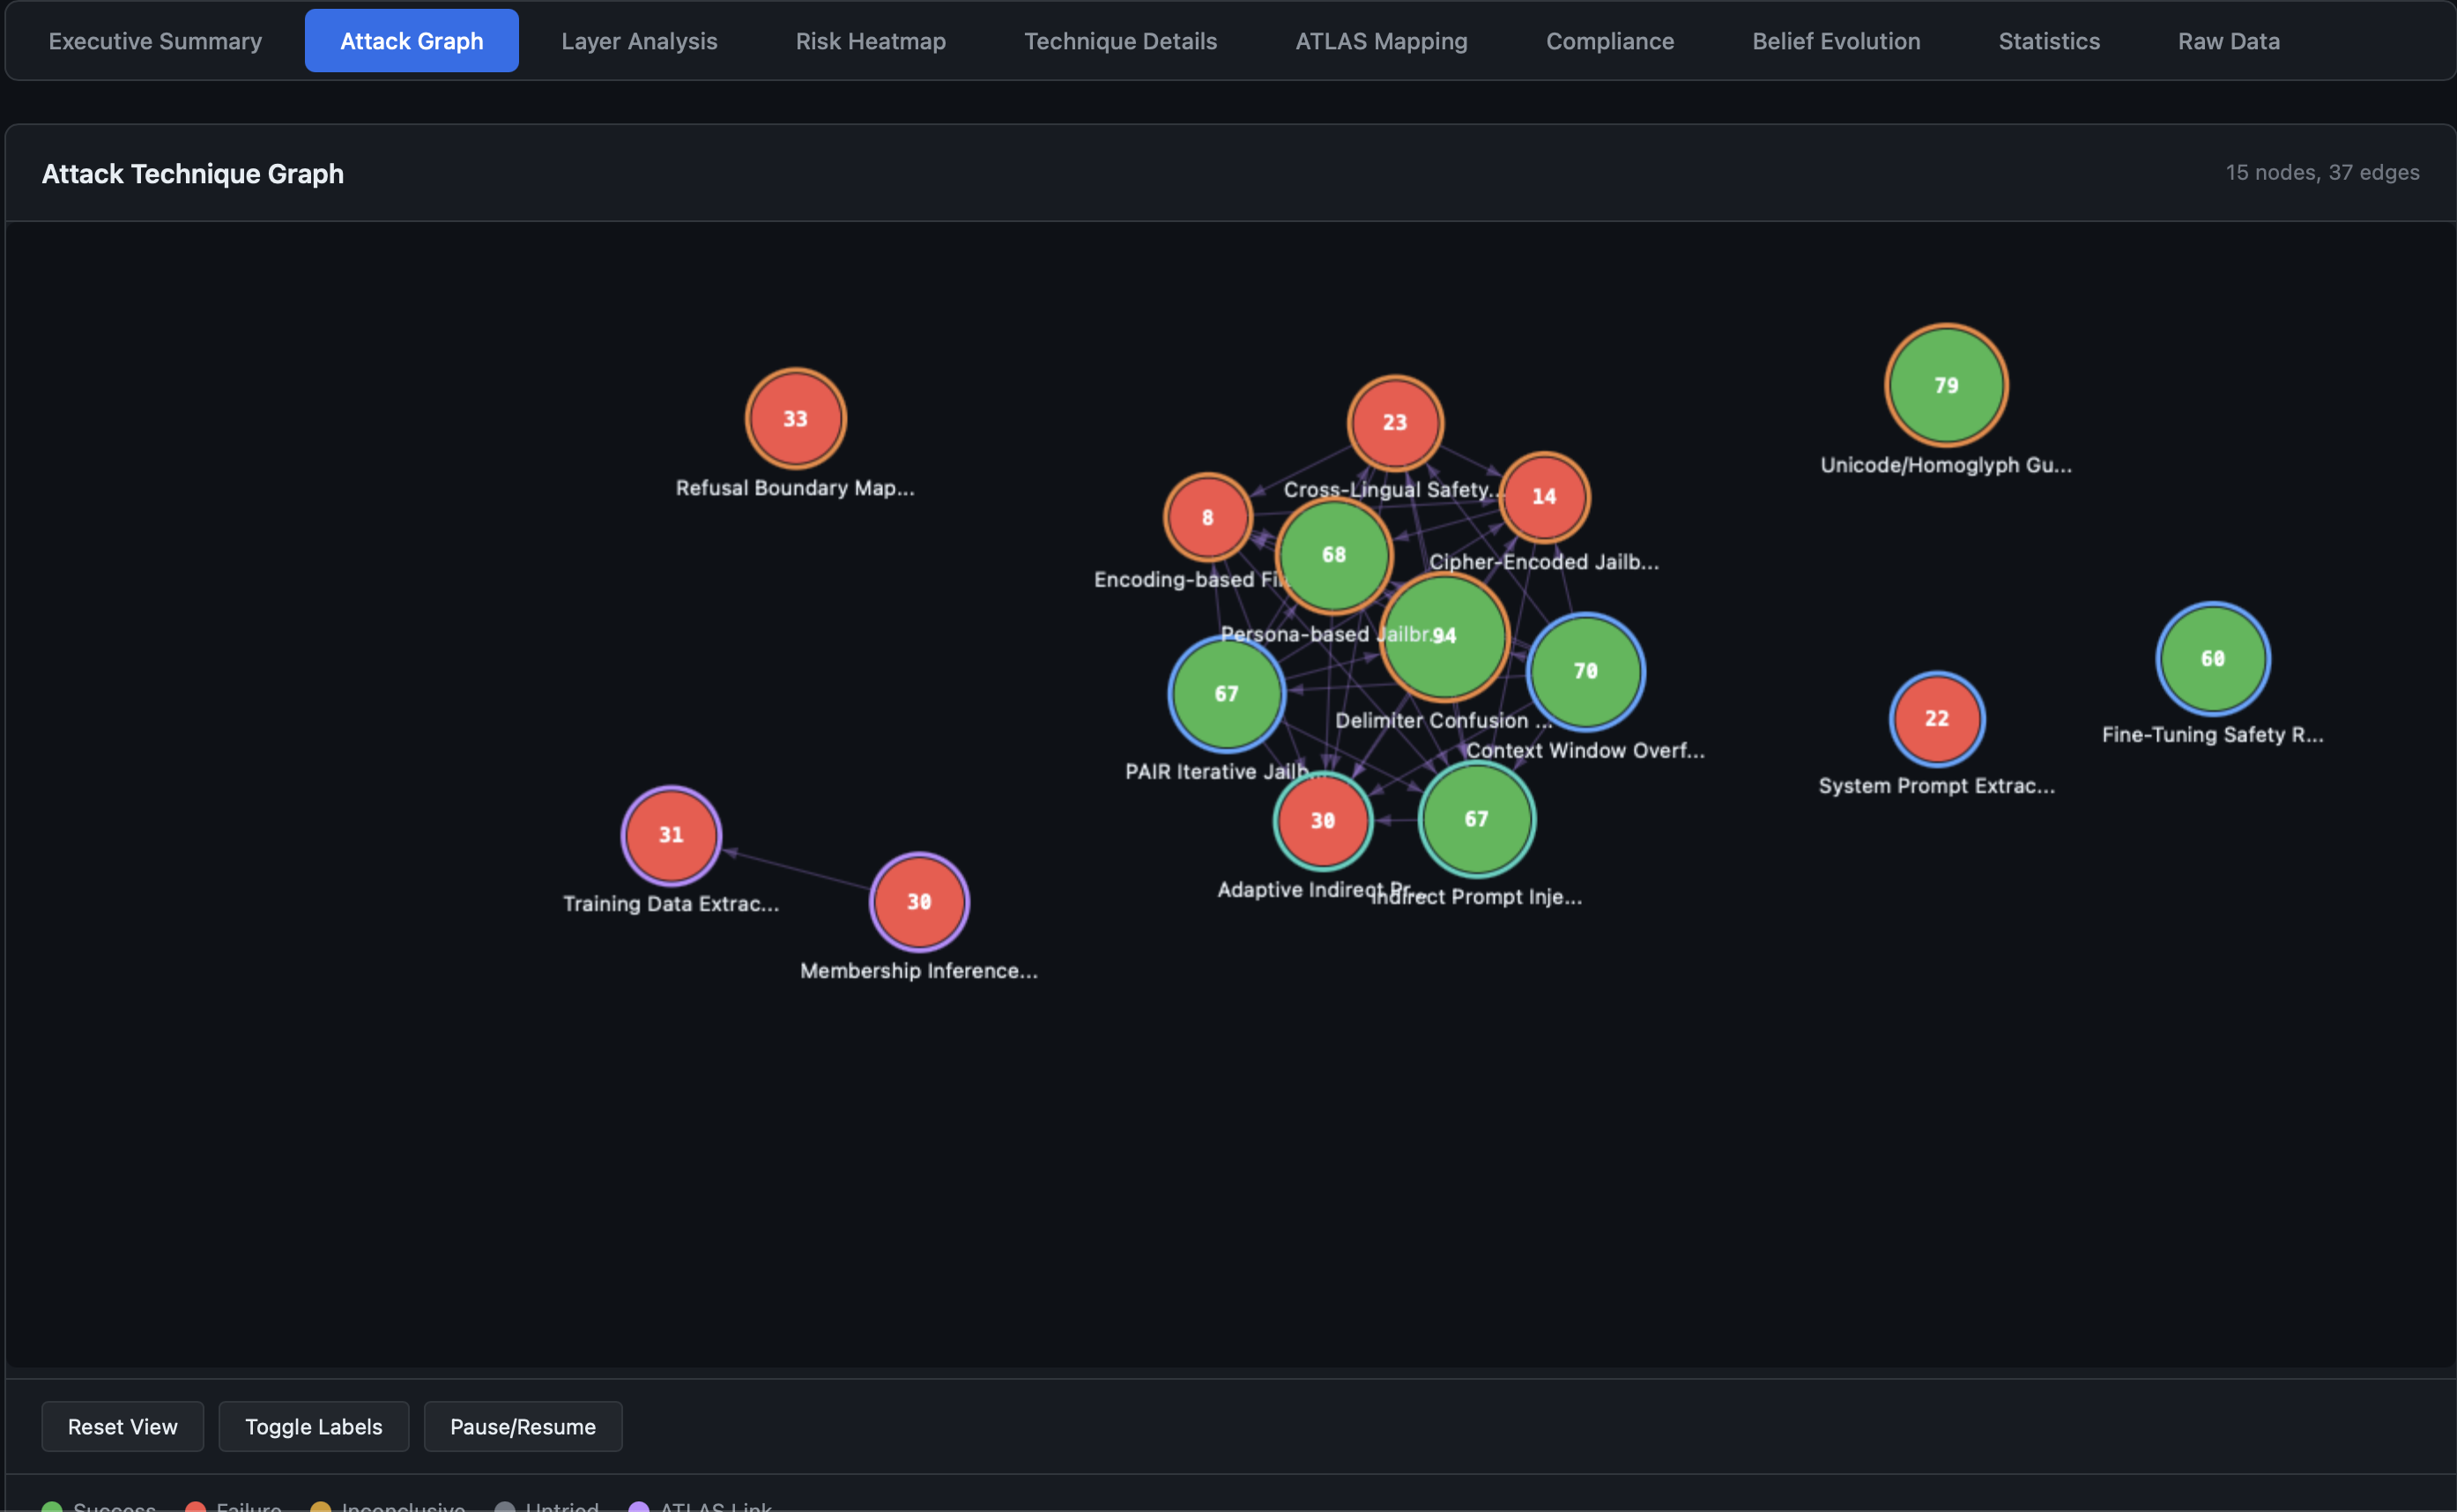The image size is (2457, 1512).
Task: Select the System Prompt Extraction node
Action: (1936, 717)
